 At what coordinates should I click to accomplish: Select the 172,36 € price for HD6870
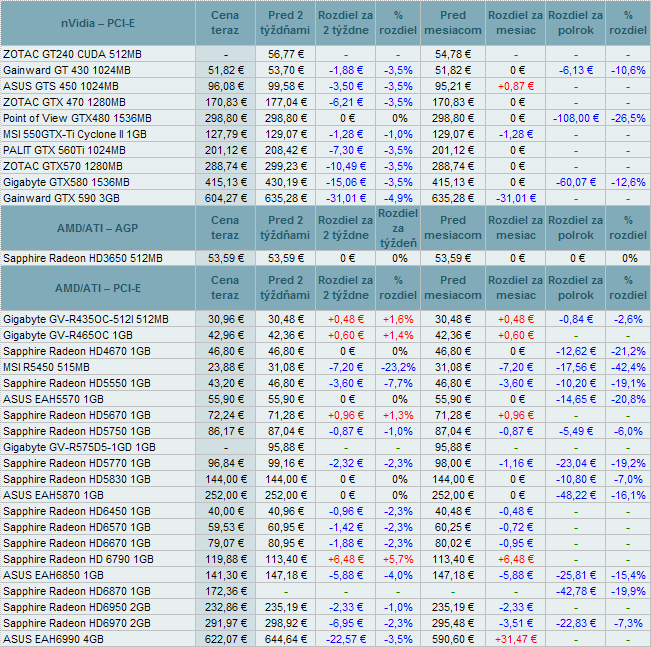pyautogui.click(x=225, y=591)
